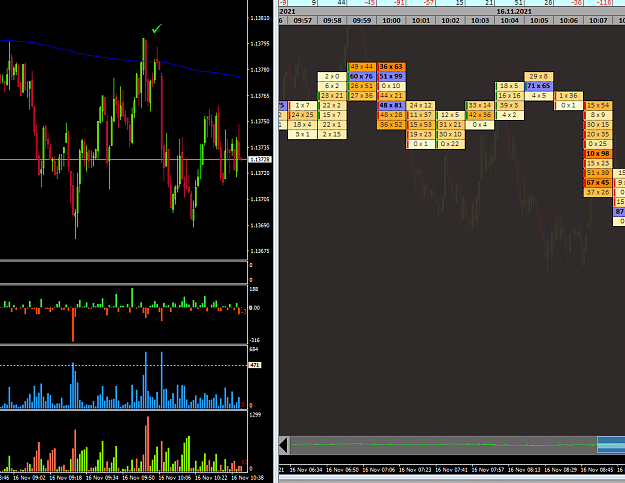
Task: Click the footprint cell 1 x 36
Action: (x=568, y=96)
